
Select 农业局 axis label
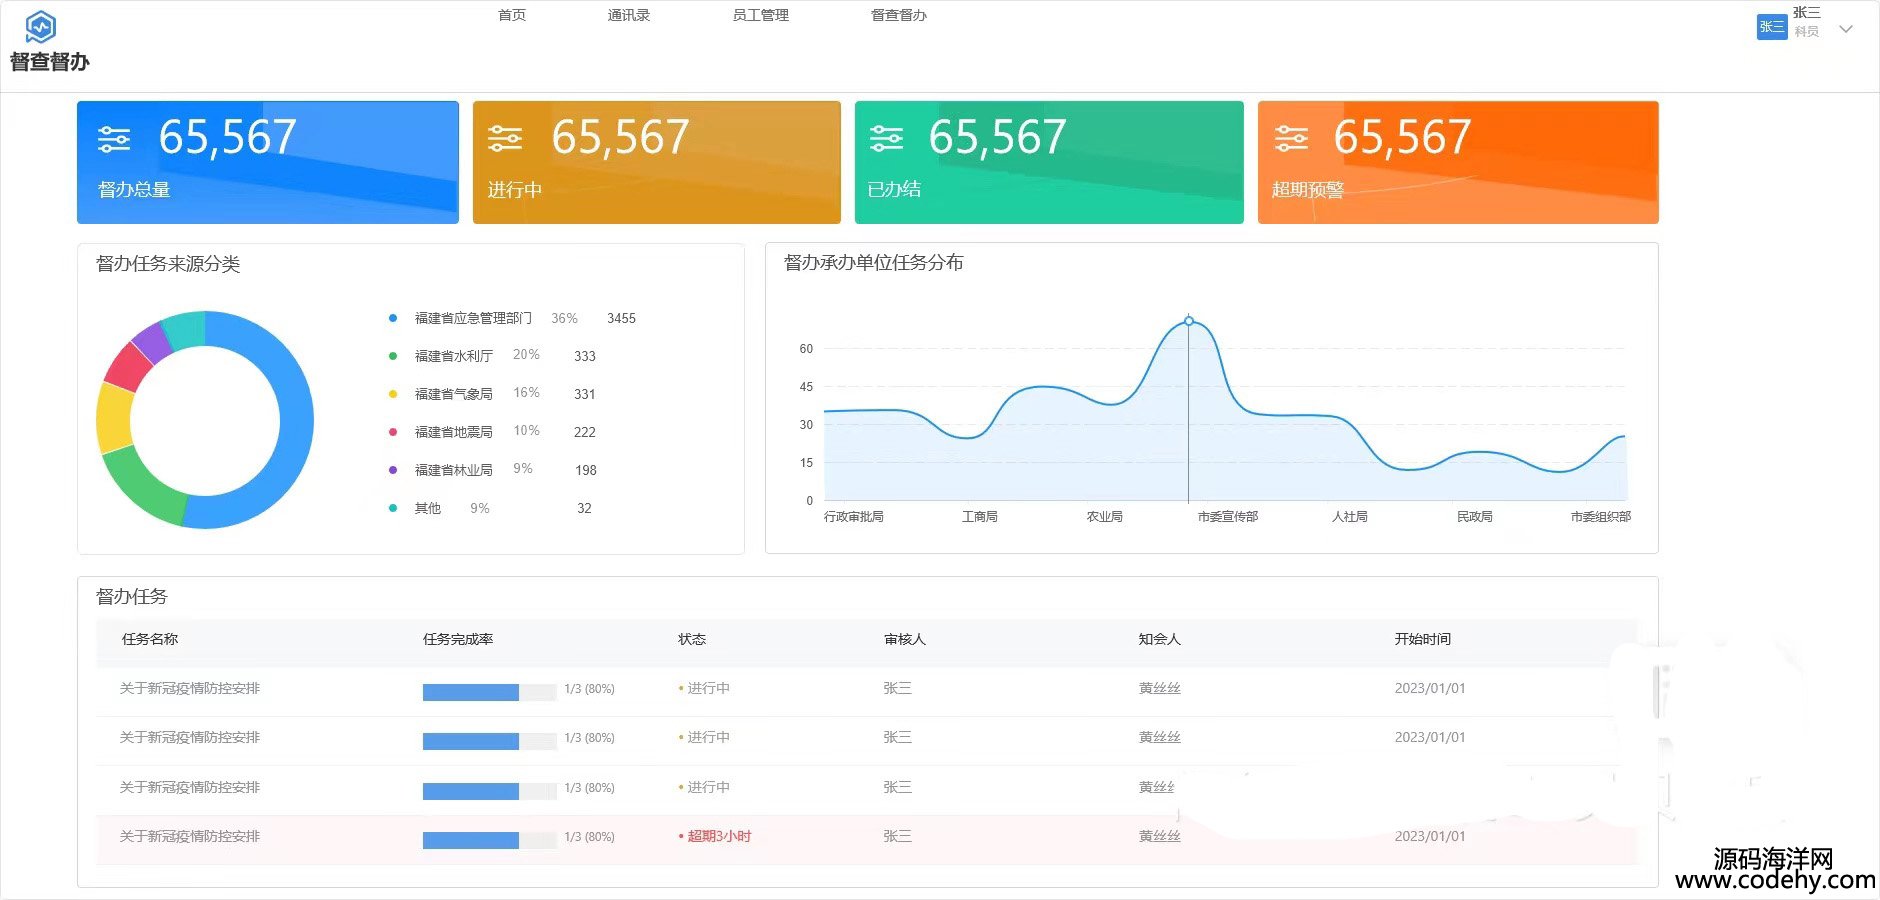1105,517
